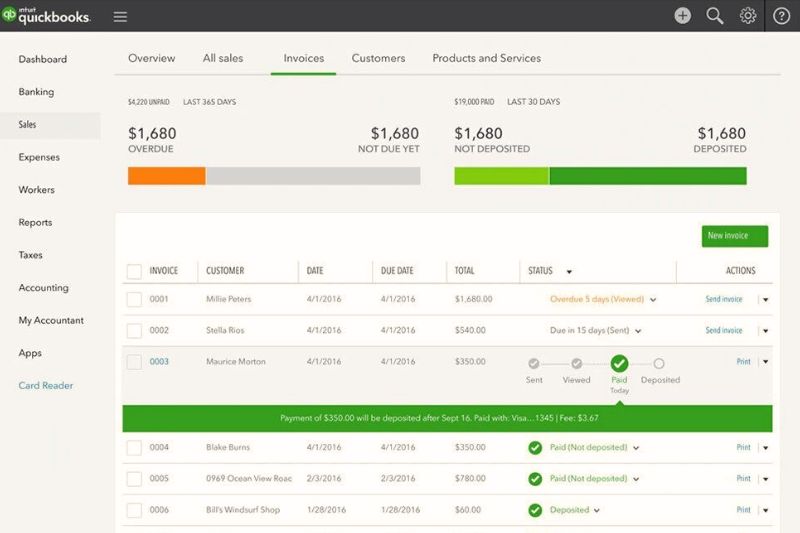Tick the checkbox for invoice 0004 Blake Burns
The image size is (800, 533).
[x=134, y=448]
